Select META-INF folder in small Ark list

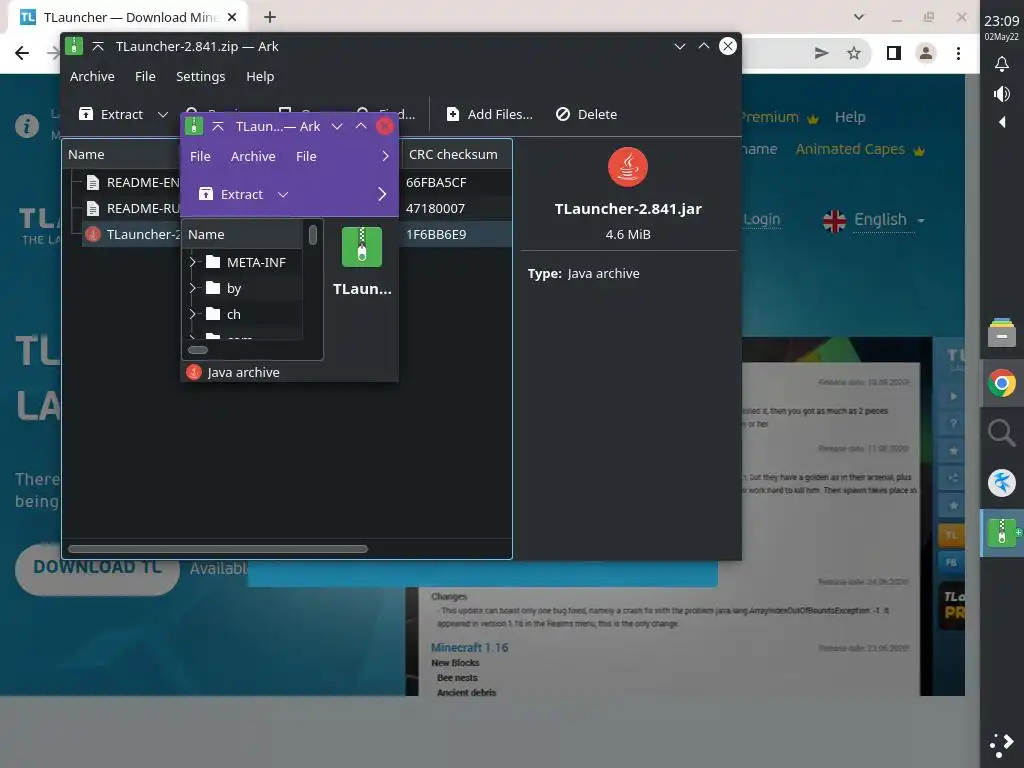click(245, 263)
